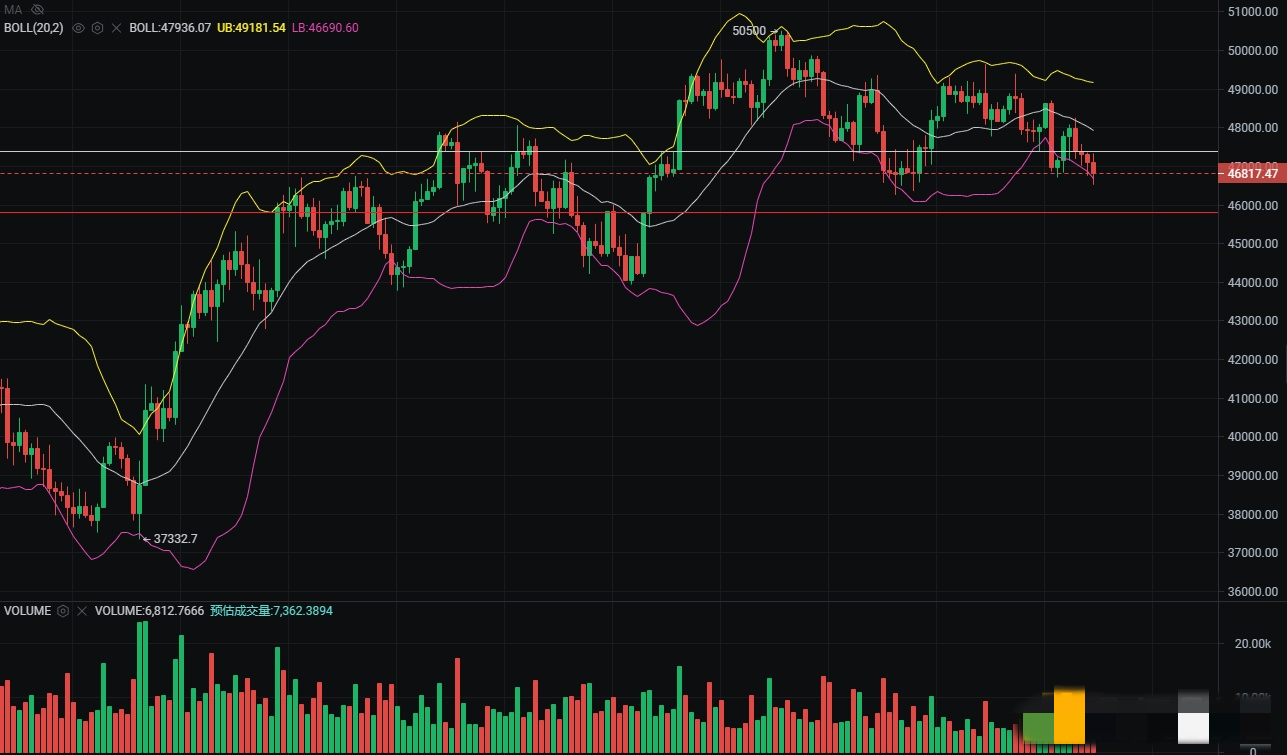Open VOLUME indicator settings hexagon icon
Screen dimensions: 1287x755
[63, 610]
